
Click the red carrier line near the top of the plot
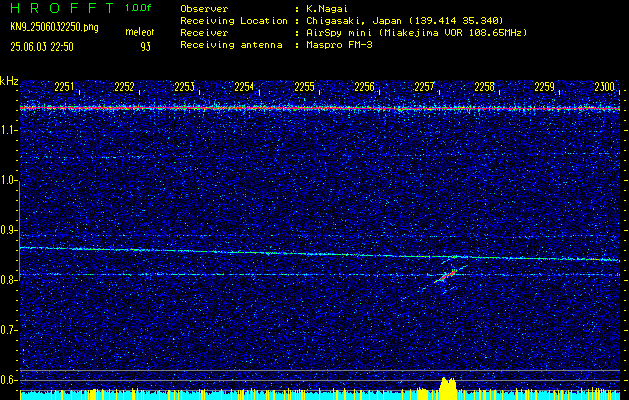320,108
